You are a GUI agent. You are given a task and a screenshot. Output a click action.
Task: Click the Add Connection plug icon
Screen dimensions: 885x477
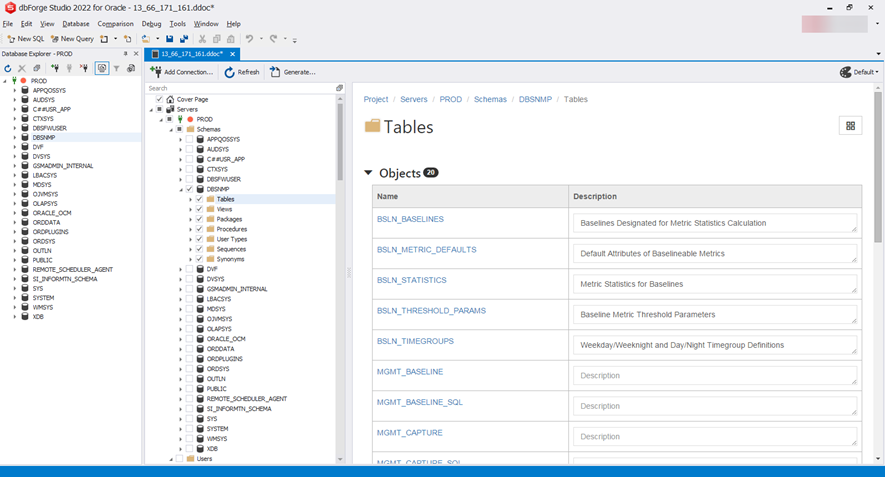coord(155,72)
